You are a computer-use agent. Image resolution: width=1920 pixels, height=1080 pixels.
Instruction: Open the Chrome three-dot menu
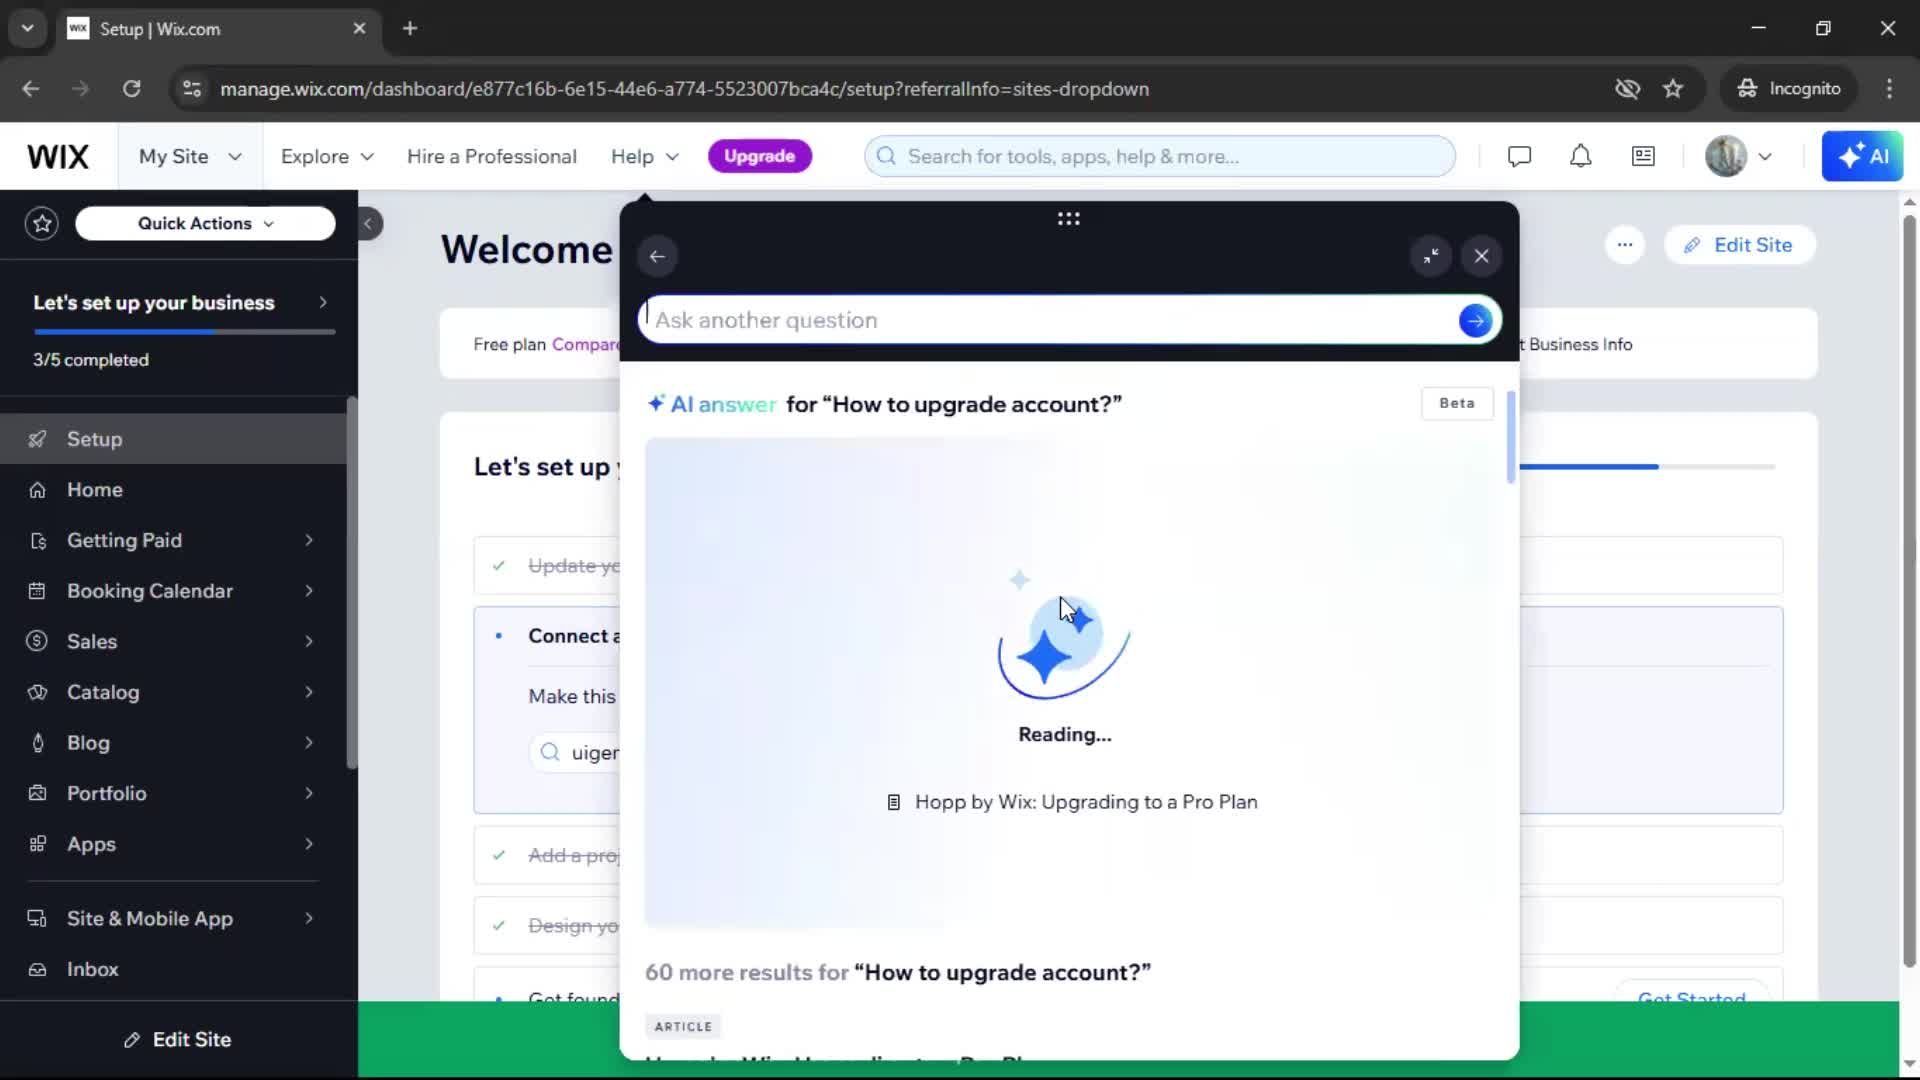tap(1889, 89)
